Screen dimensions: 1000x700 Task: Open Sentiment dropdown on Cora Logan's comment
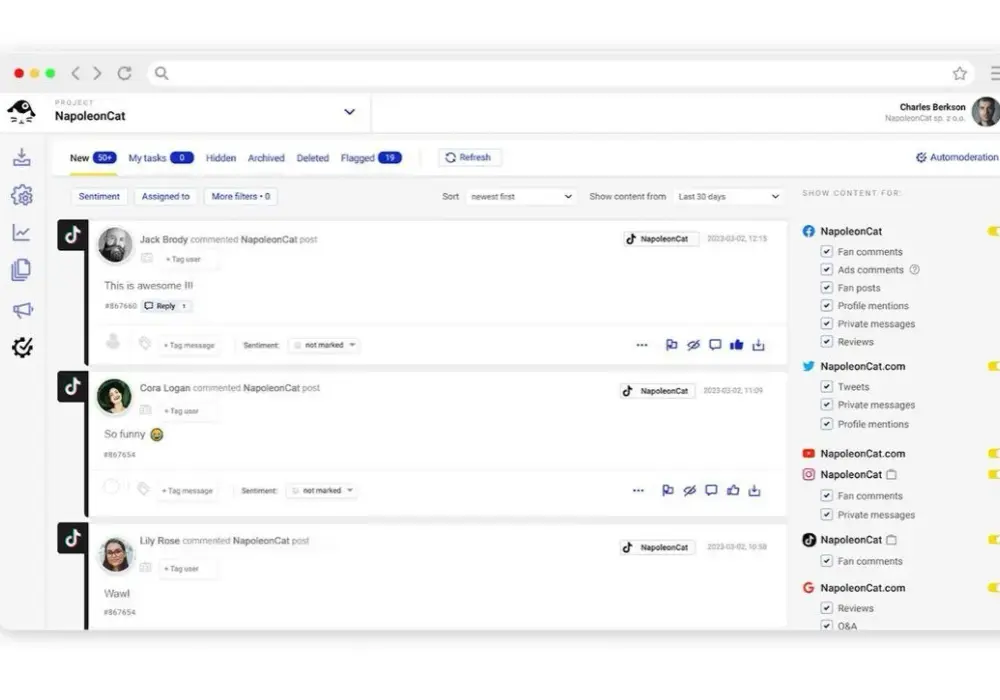pyautogui.click(x=323, y=490)
